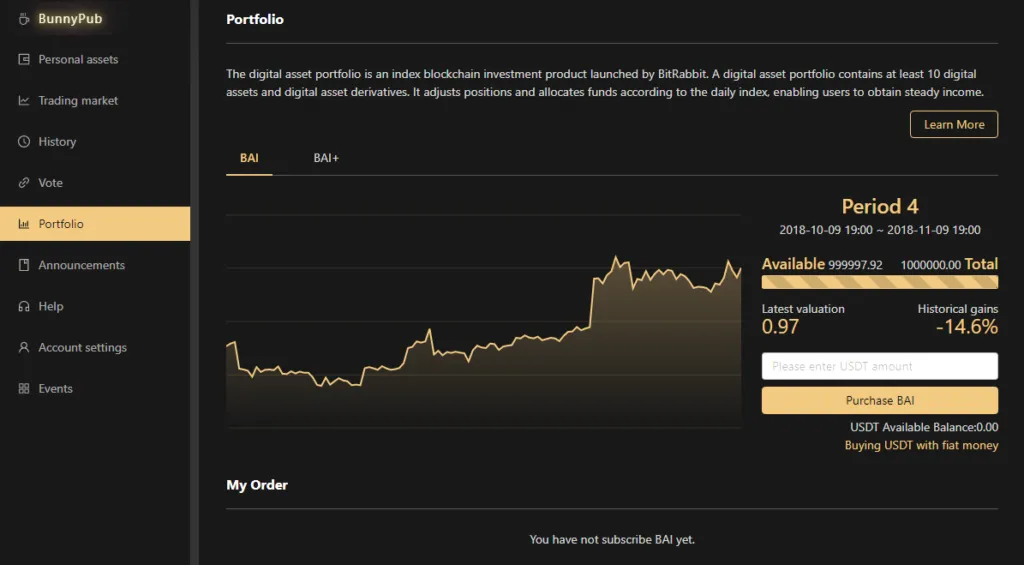Select the BAI tab
The width and height of the screenshot is (1024, 565).
coord(249,158)
